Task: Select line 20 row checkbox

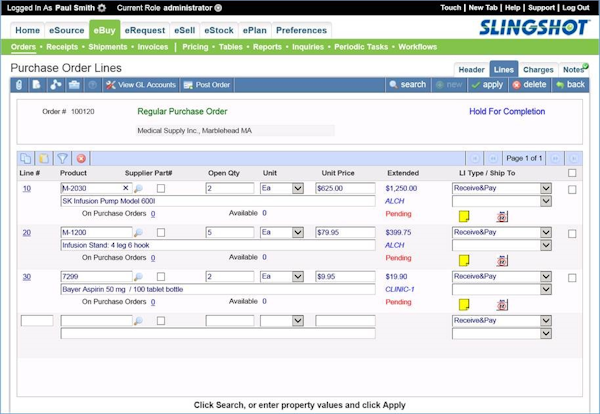Action: pyautogui.click(x=572, y=233)
